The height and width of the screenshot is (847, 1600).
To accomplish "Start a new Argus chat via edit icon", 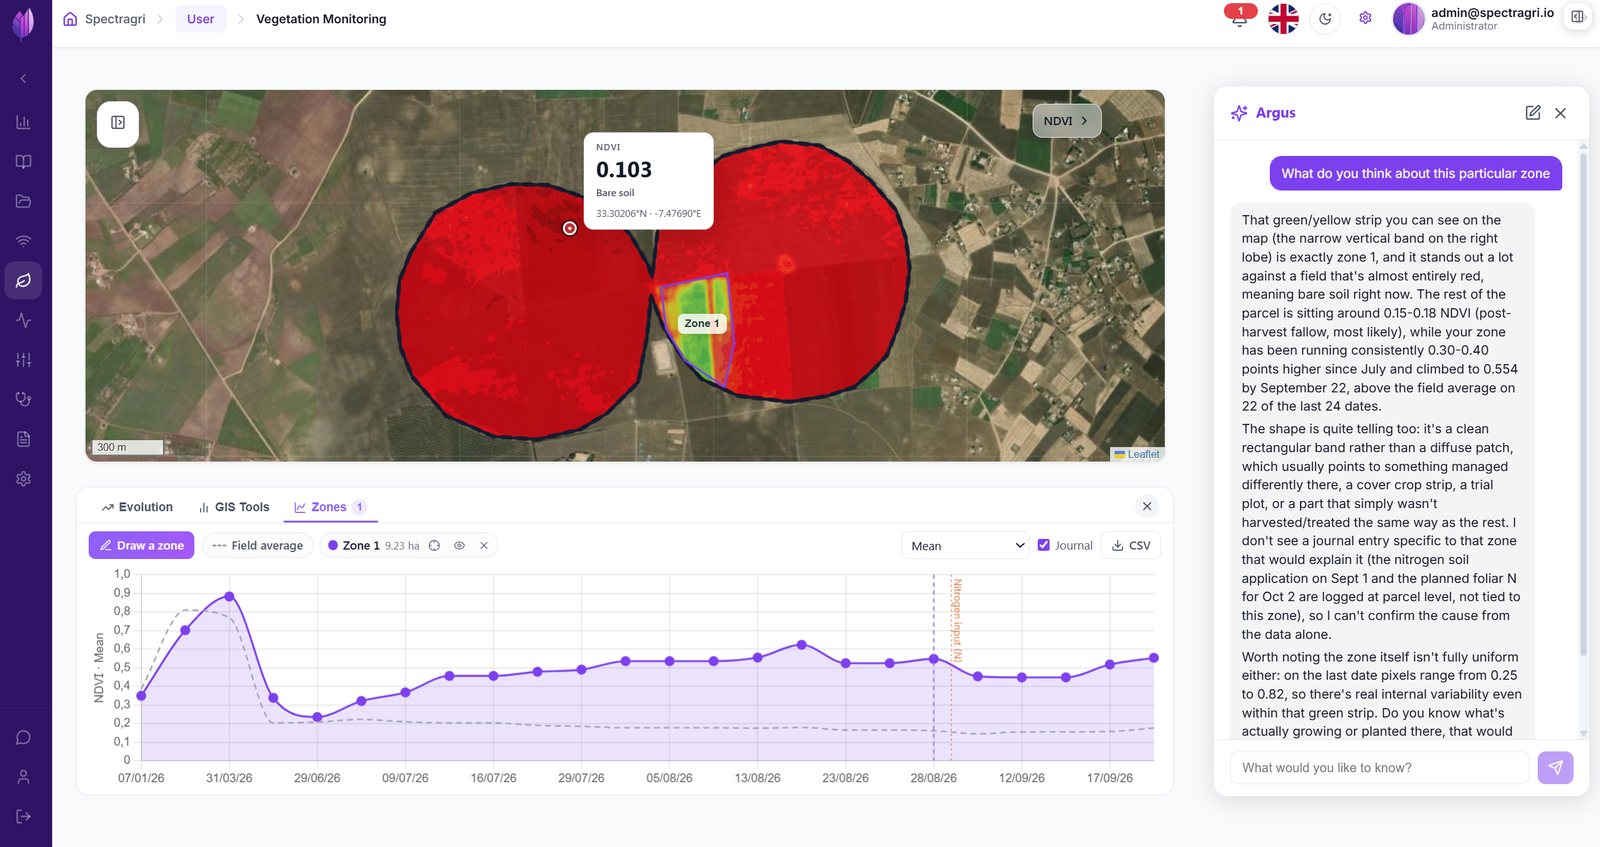I will [x=1532, y=113].
